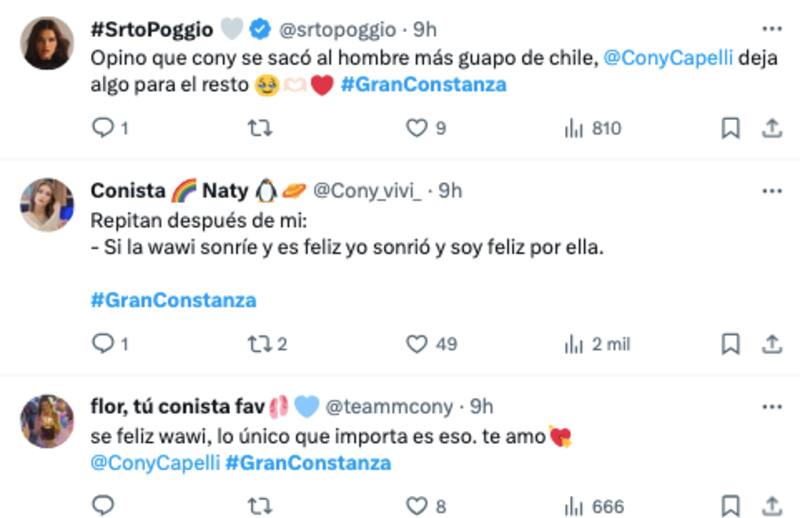
Task: Like the tweet from flor, tú conista fav
Action: 417,507
